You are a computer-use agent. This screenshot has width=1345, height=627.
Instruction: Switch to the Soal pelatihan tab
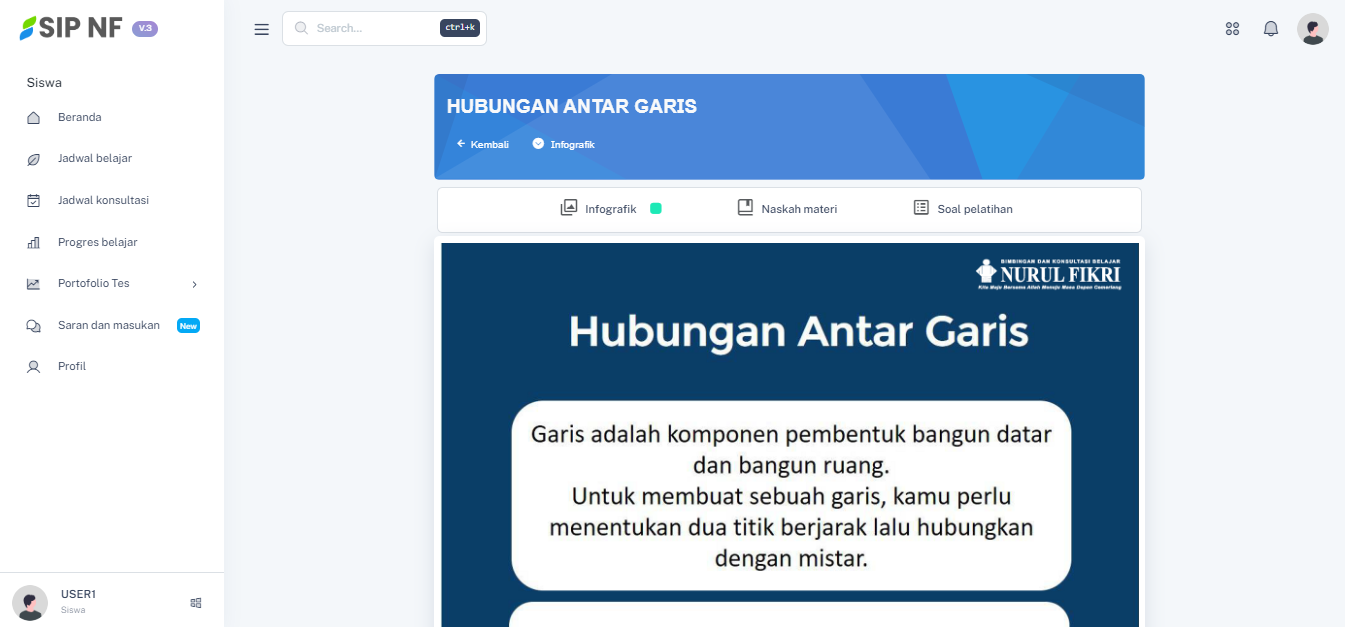963,209
